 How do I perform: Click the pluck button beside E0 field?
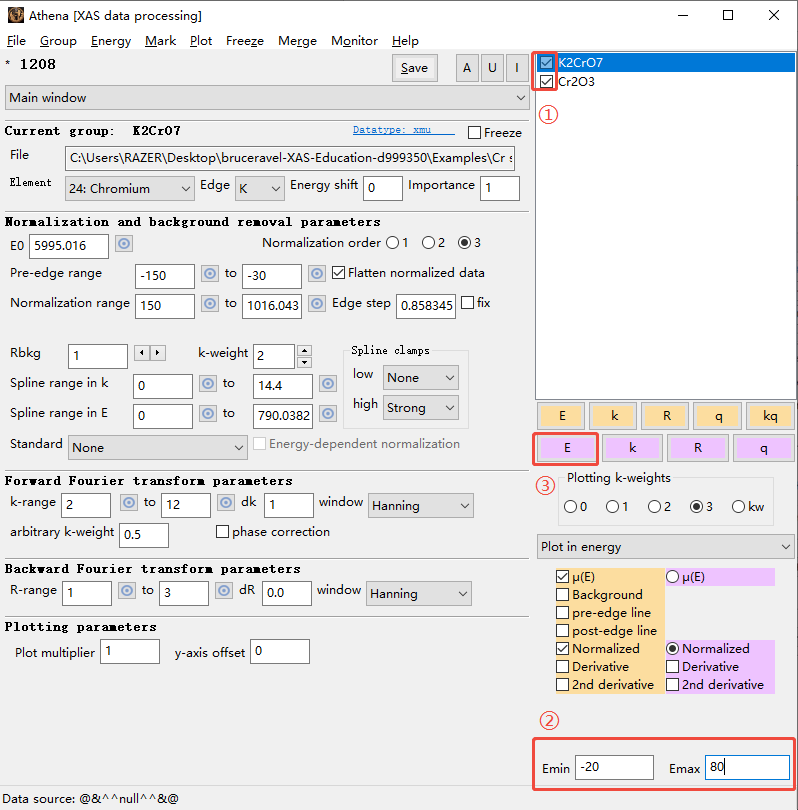[x=124, y=244]
